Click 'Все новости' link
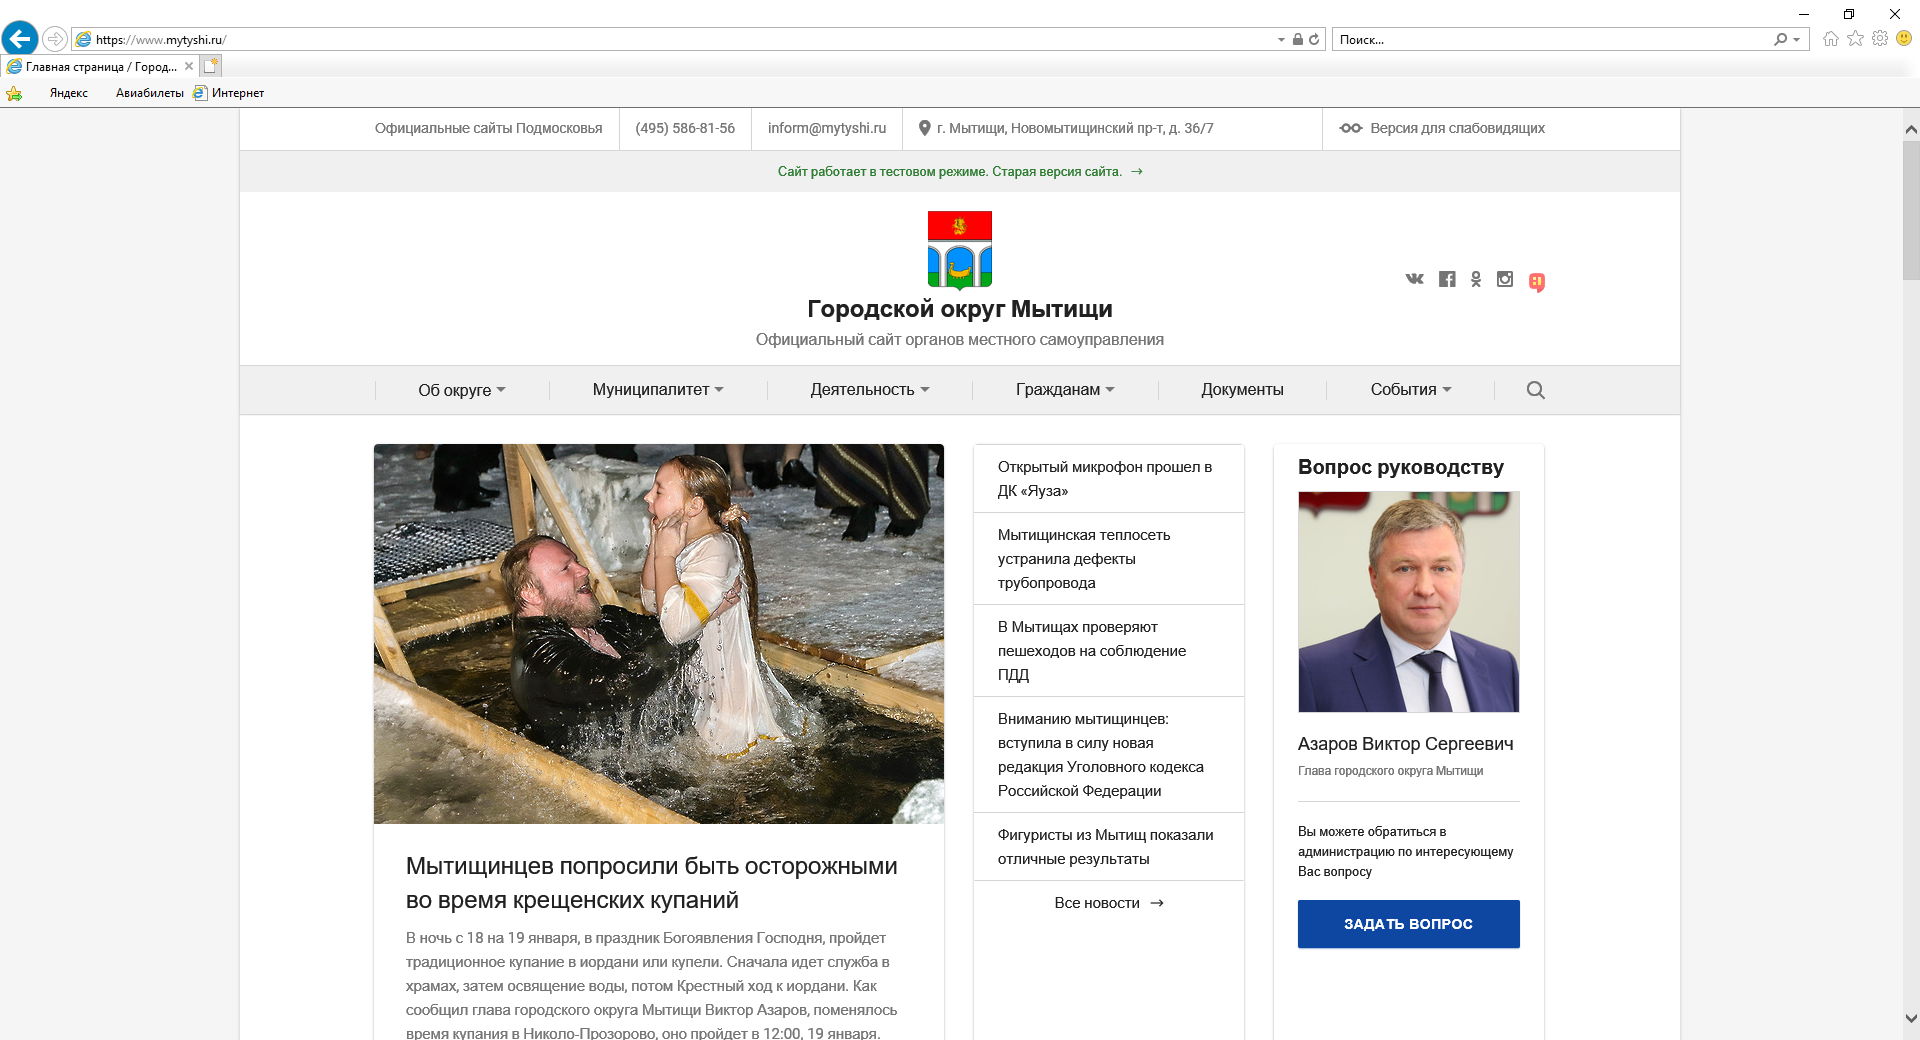The width and height of the screenshot is (1920, 1040). 1109,903
